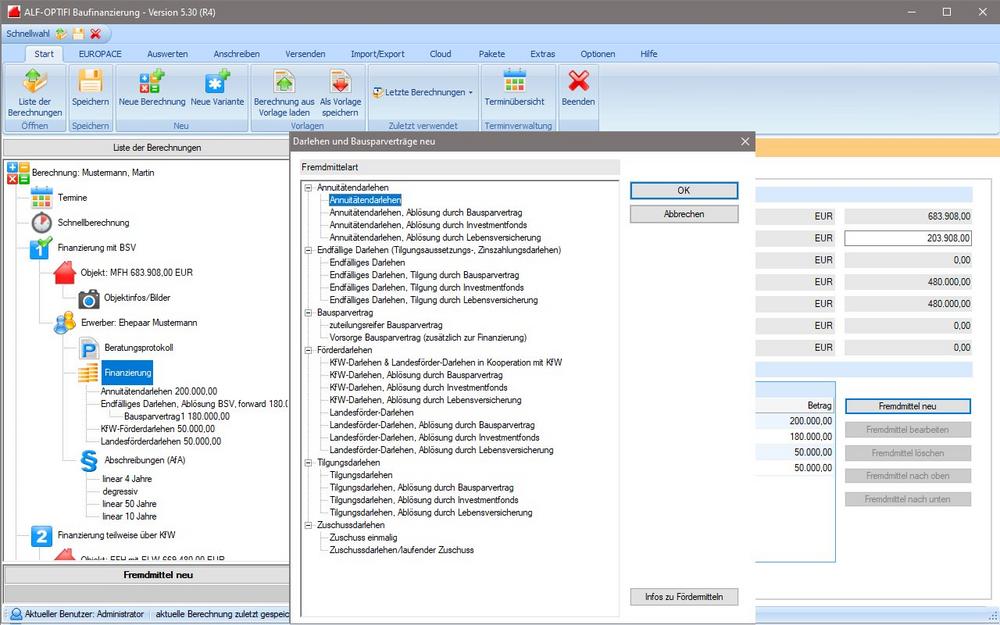The image size is (1000, 625).
Task: Switch to the EUROPACE tab
Action: pos(100,53)
